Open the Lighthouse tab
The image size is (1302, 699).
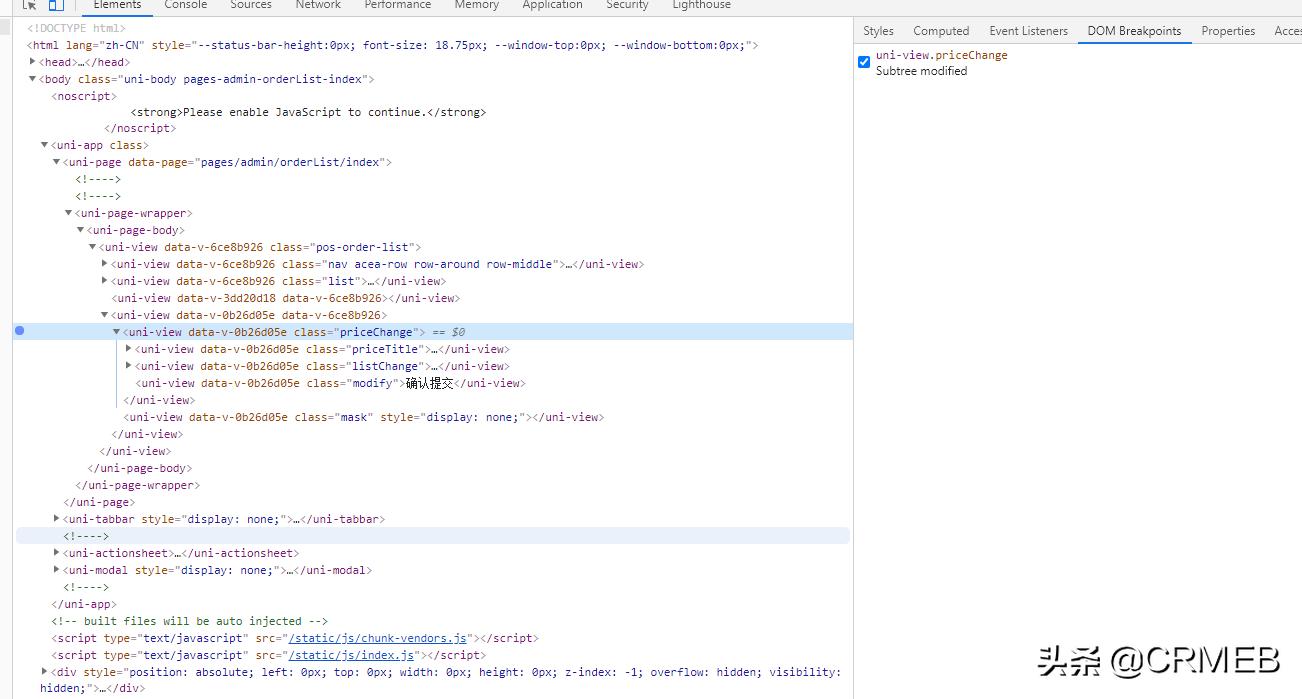[x=701, y=5]
